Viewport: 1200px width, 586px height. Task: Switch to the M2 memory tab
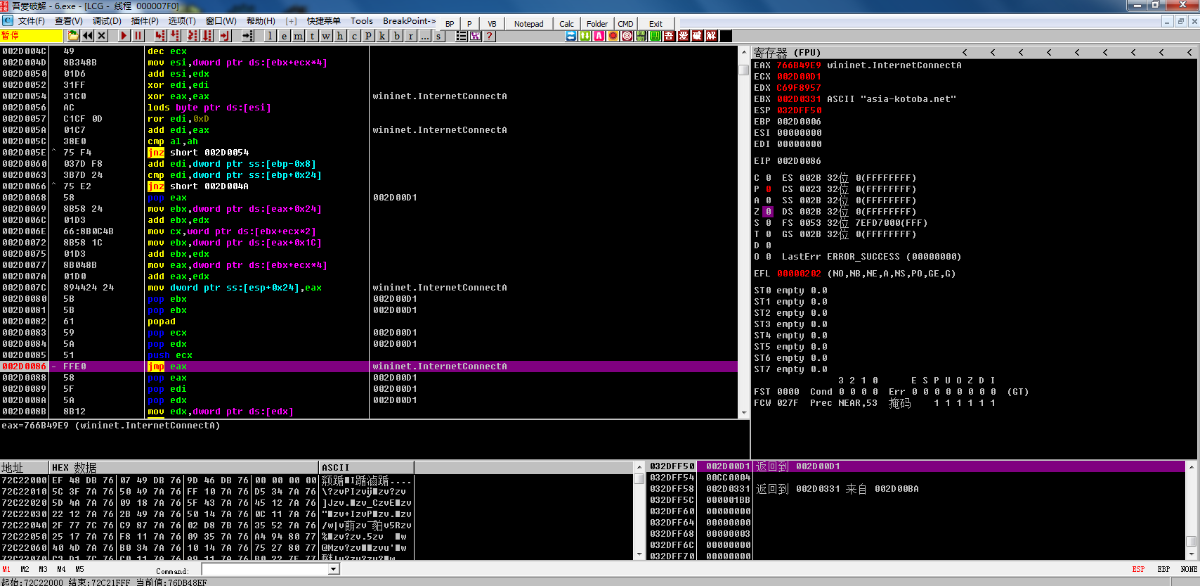(26, 569)
